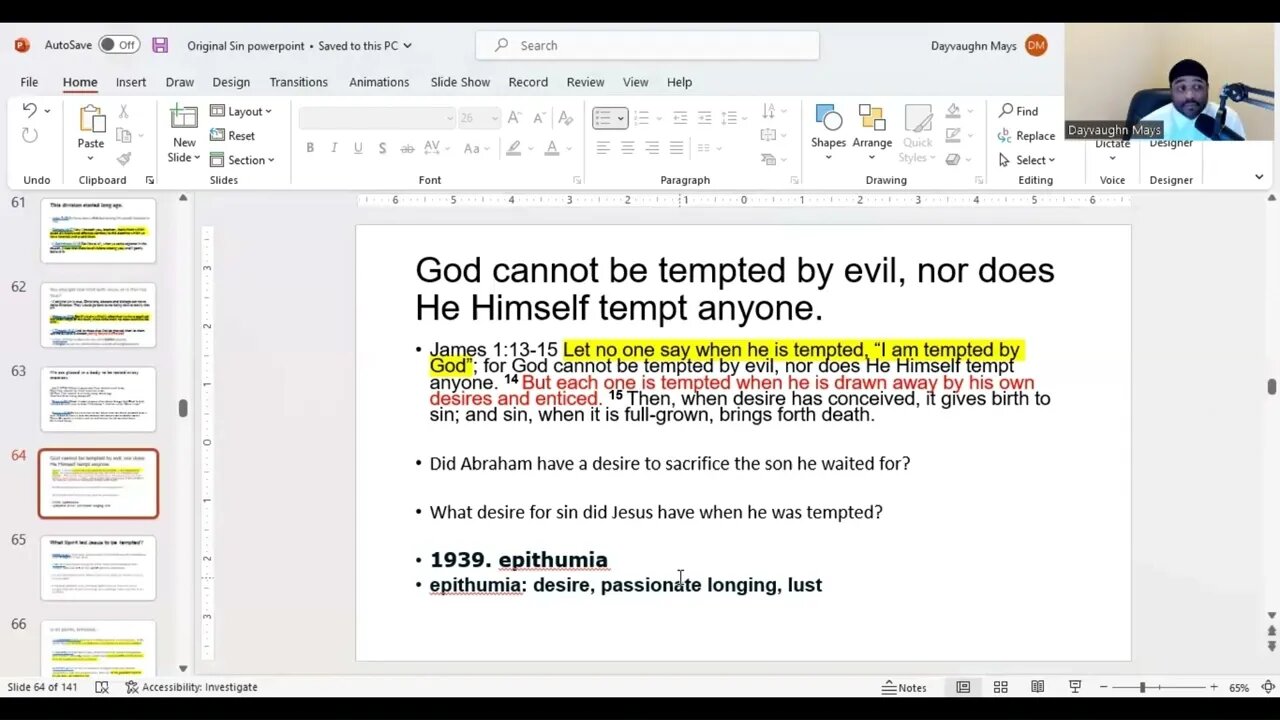
Task: Open the Arrange menu
Action: (x=872, y=130)
